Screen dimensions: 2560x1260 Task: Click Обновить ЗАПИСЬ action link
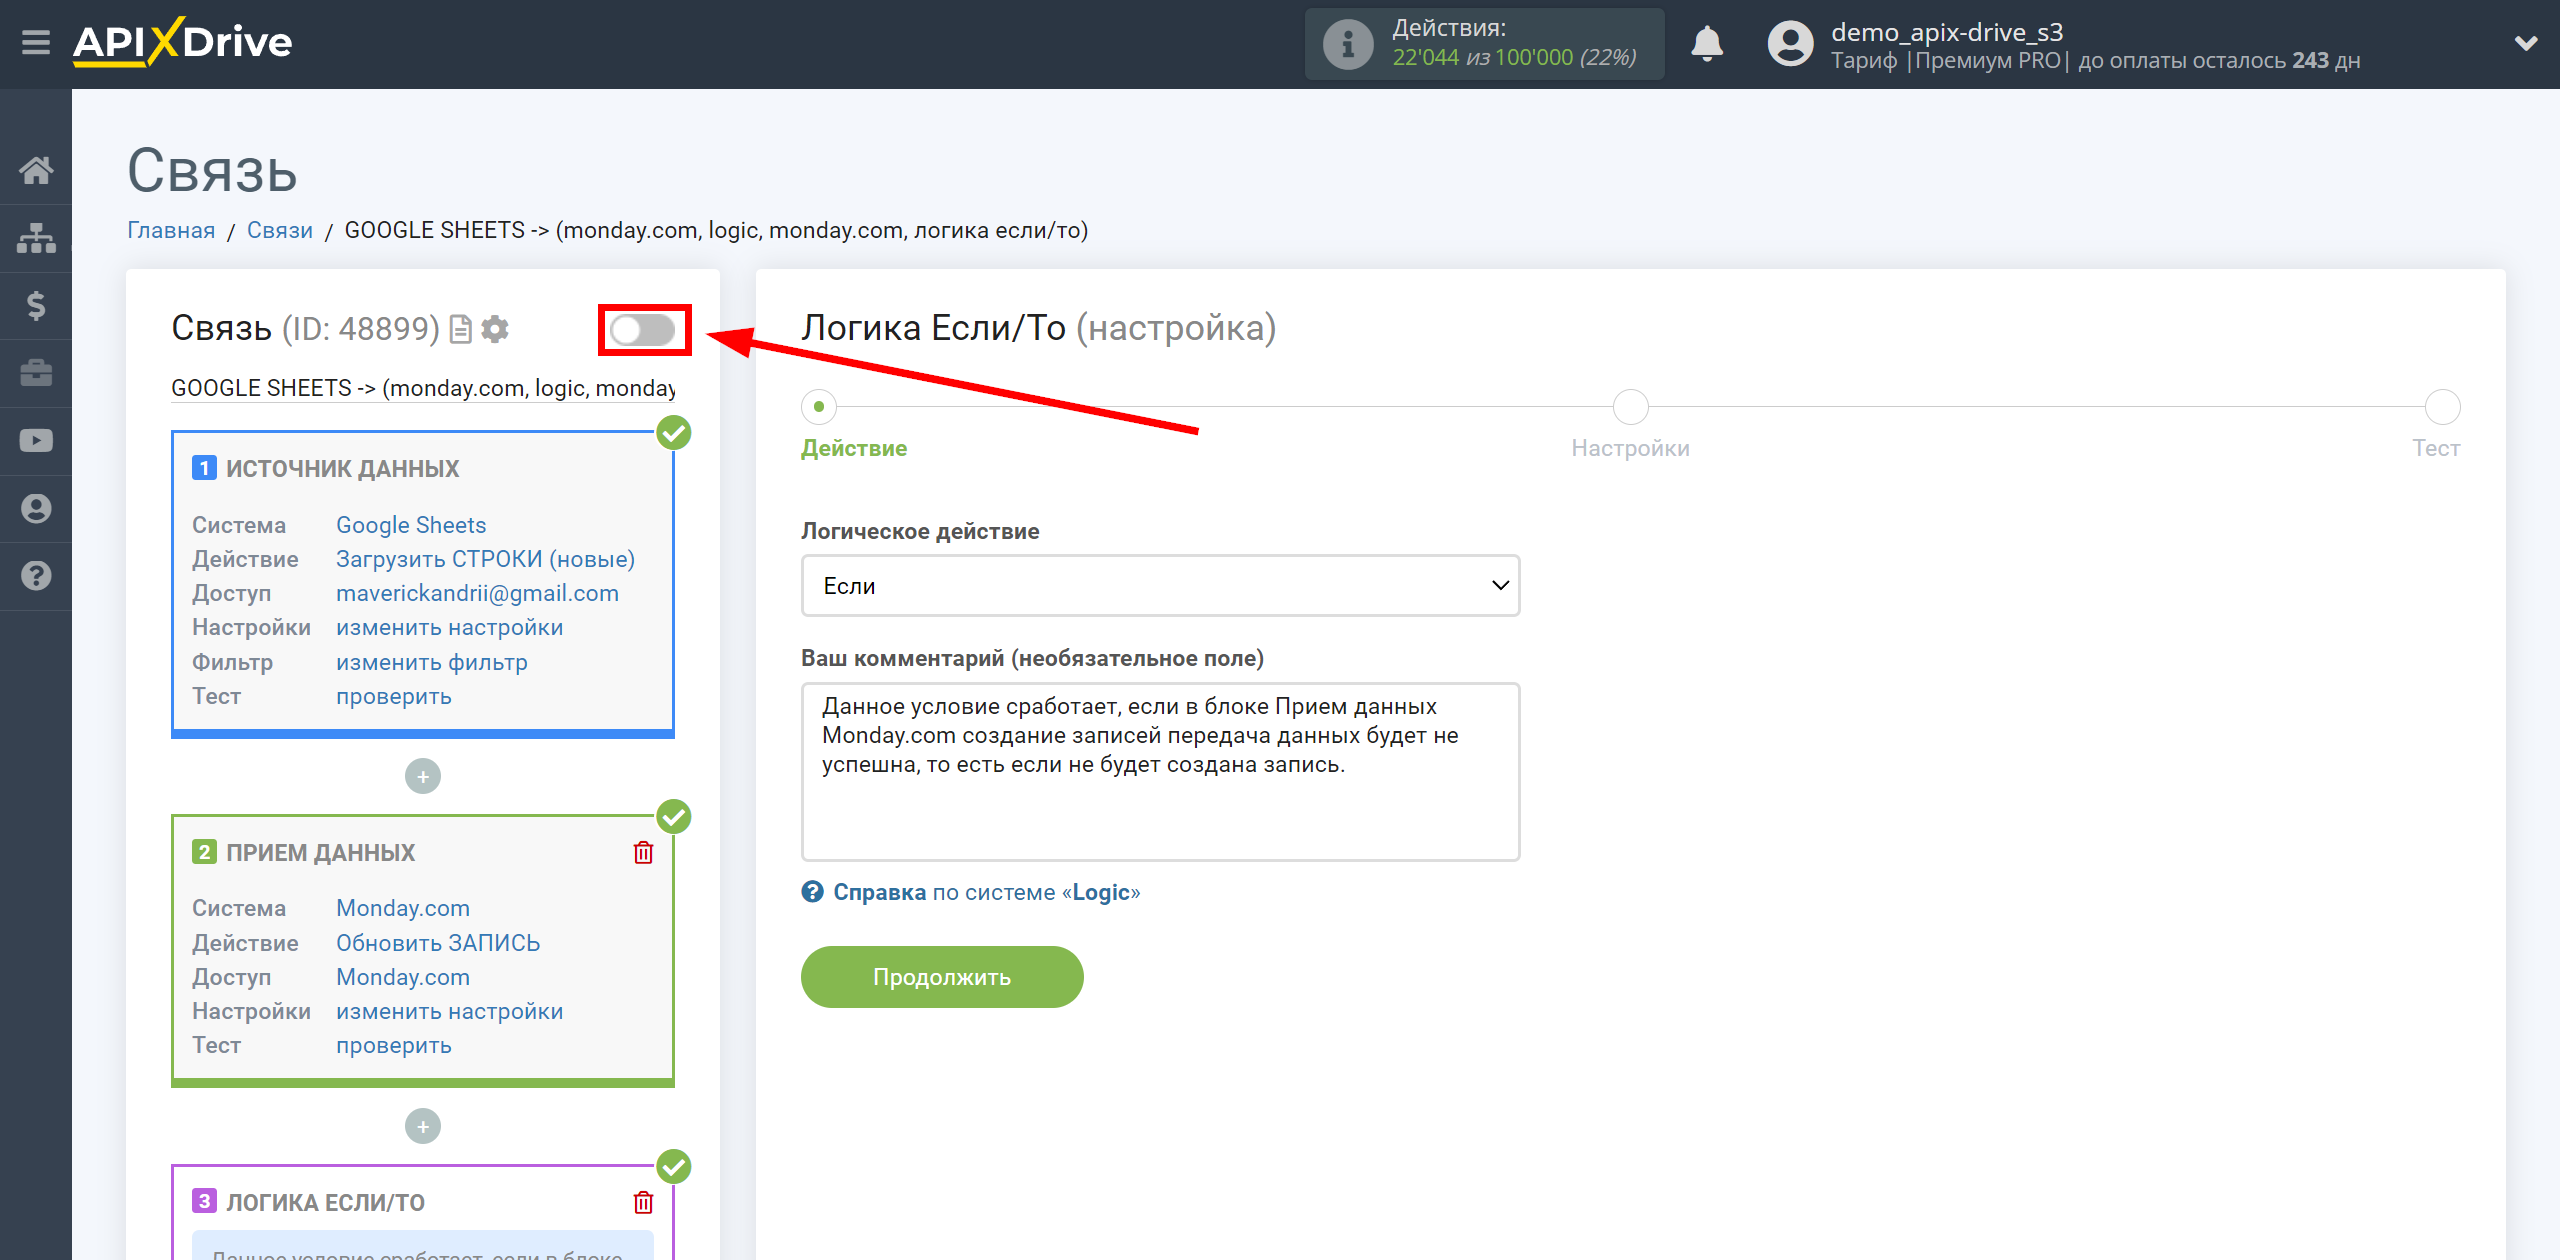438,943
